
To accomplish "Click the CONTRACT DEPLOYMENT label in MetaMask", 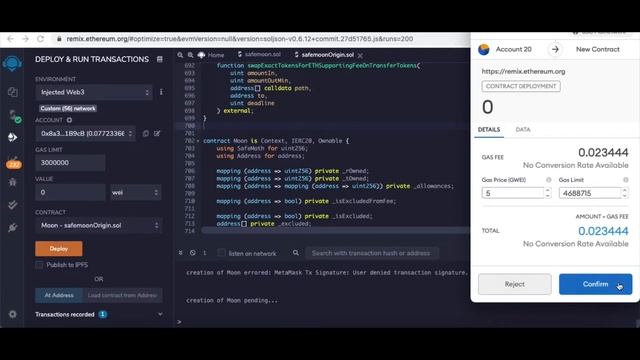I will coord(521,86).
